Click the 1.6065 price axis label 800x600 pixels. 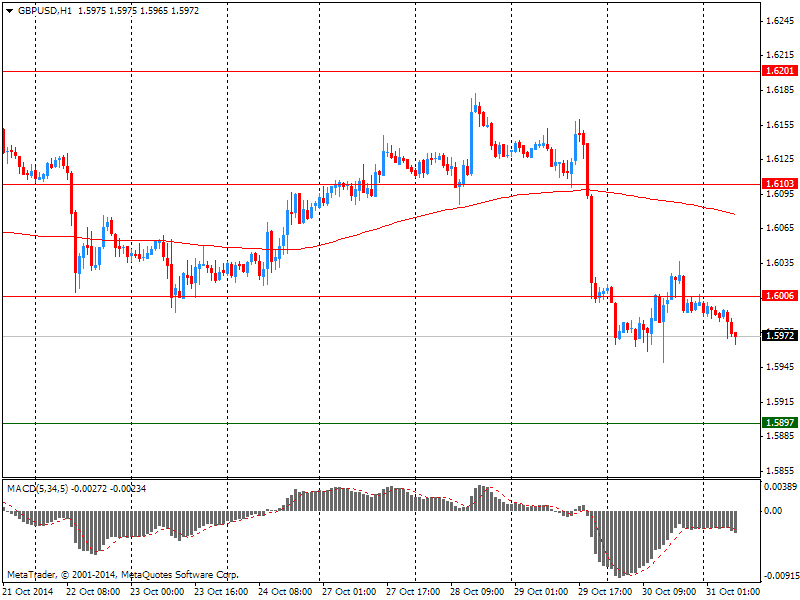coord(780,228)
